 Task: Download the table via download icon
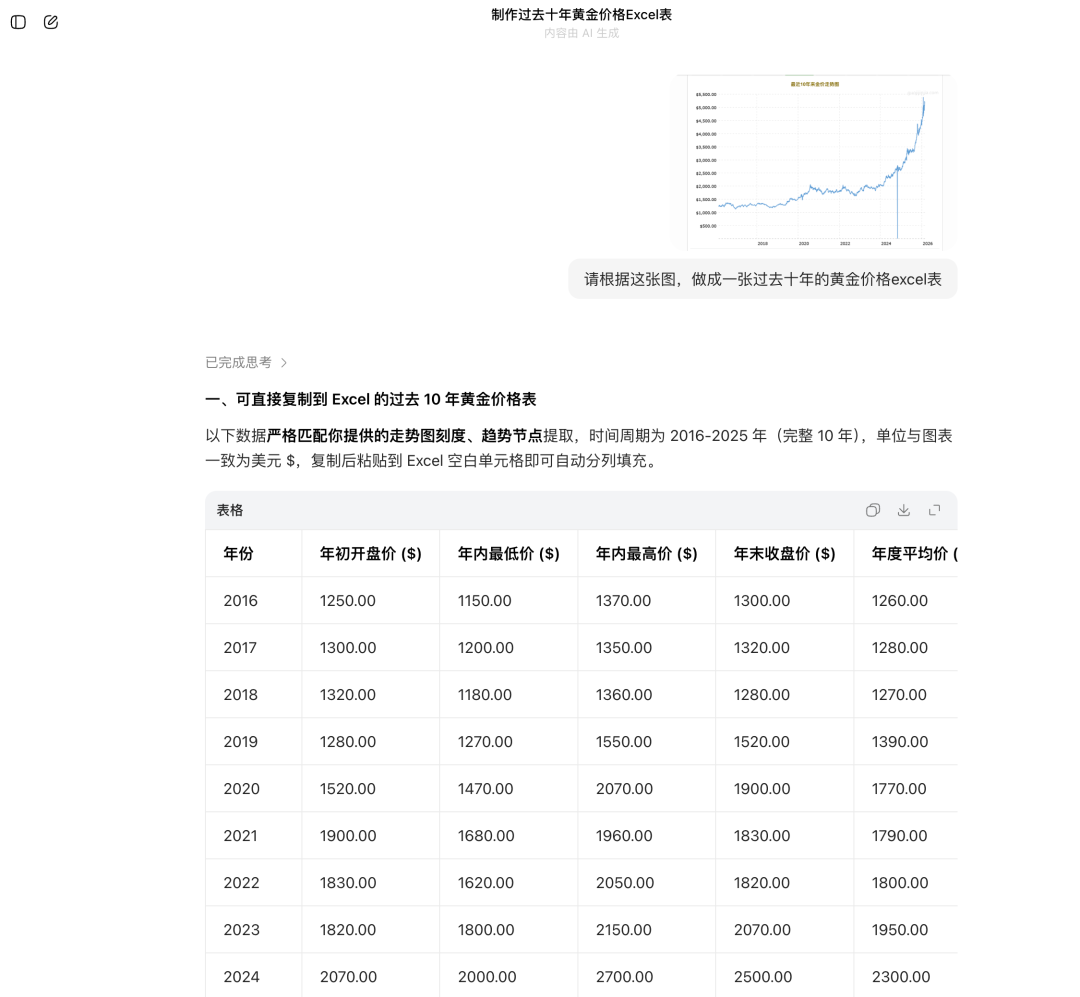903,510
